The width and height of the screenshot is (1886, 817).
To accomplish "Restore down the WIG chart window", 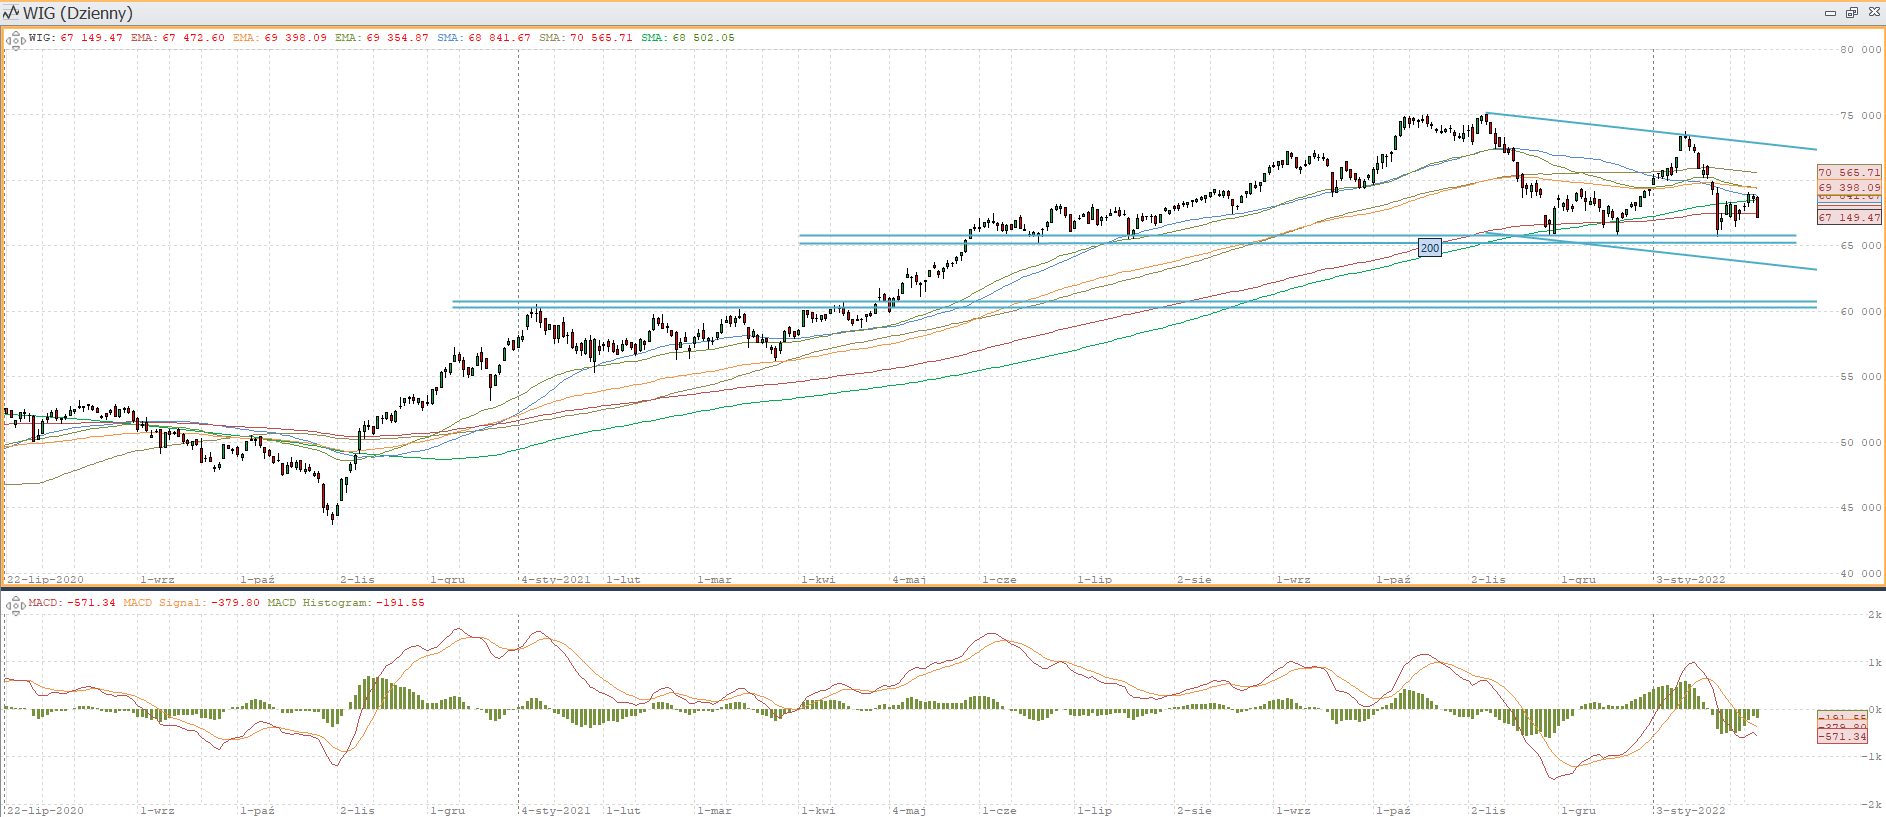I will point(1851,13).
